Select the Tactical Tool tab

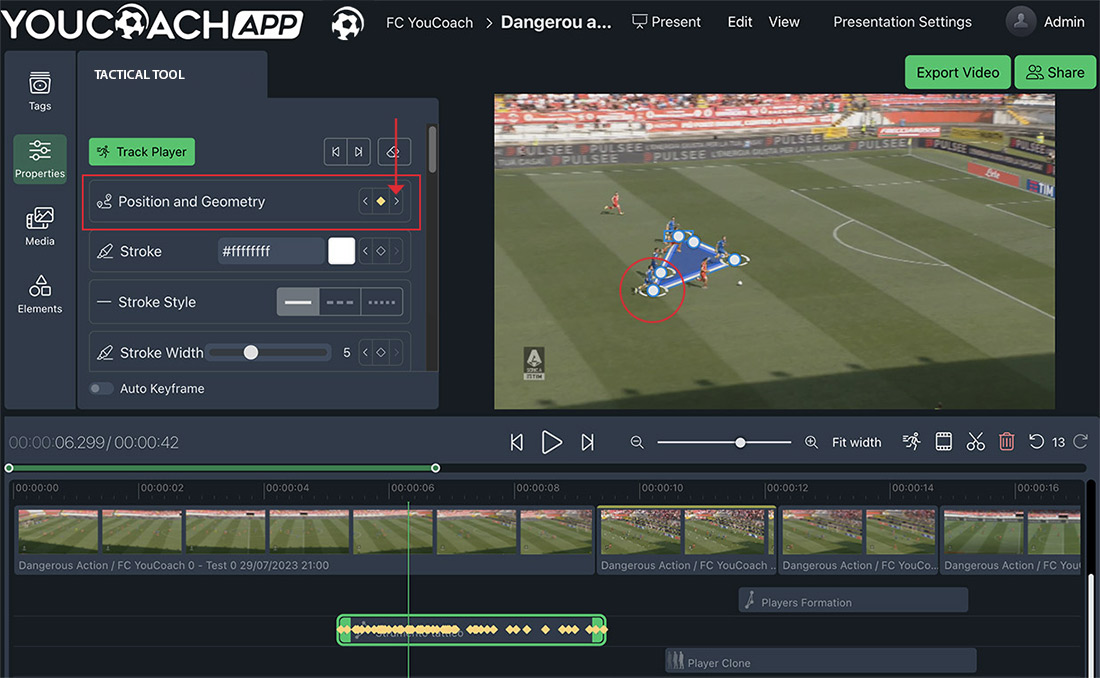[140, 74]
